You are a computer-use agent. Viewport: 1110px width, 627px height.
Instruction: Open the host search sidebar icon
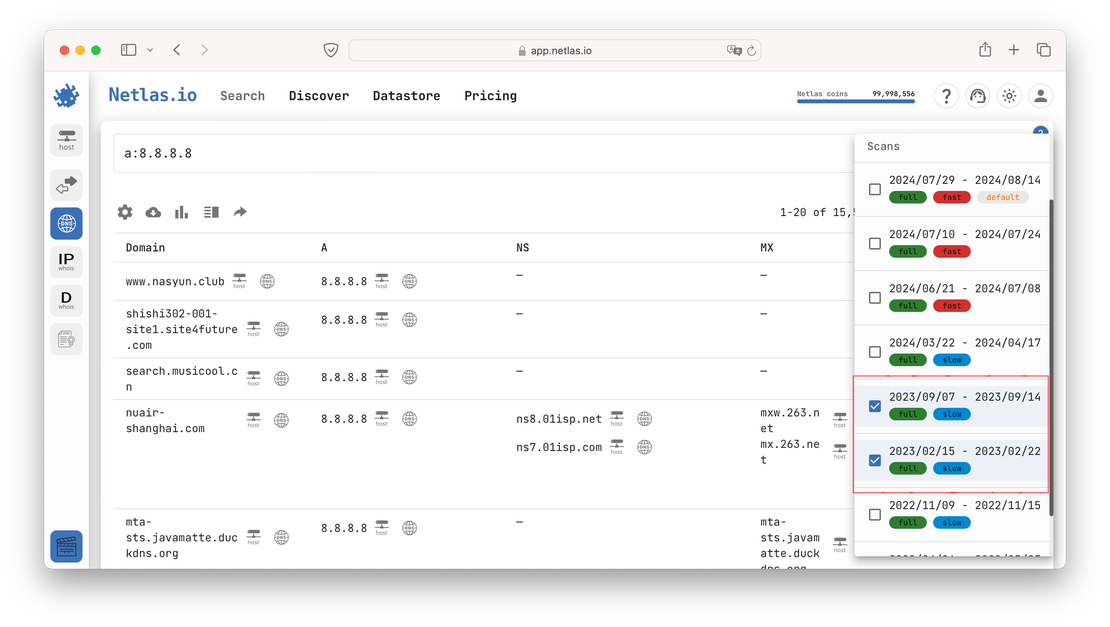point(66,140)
